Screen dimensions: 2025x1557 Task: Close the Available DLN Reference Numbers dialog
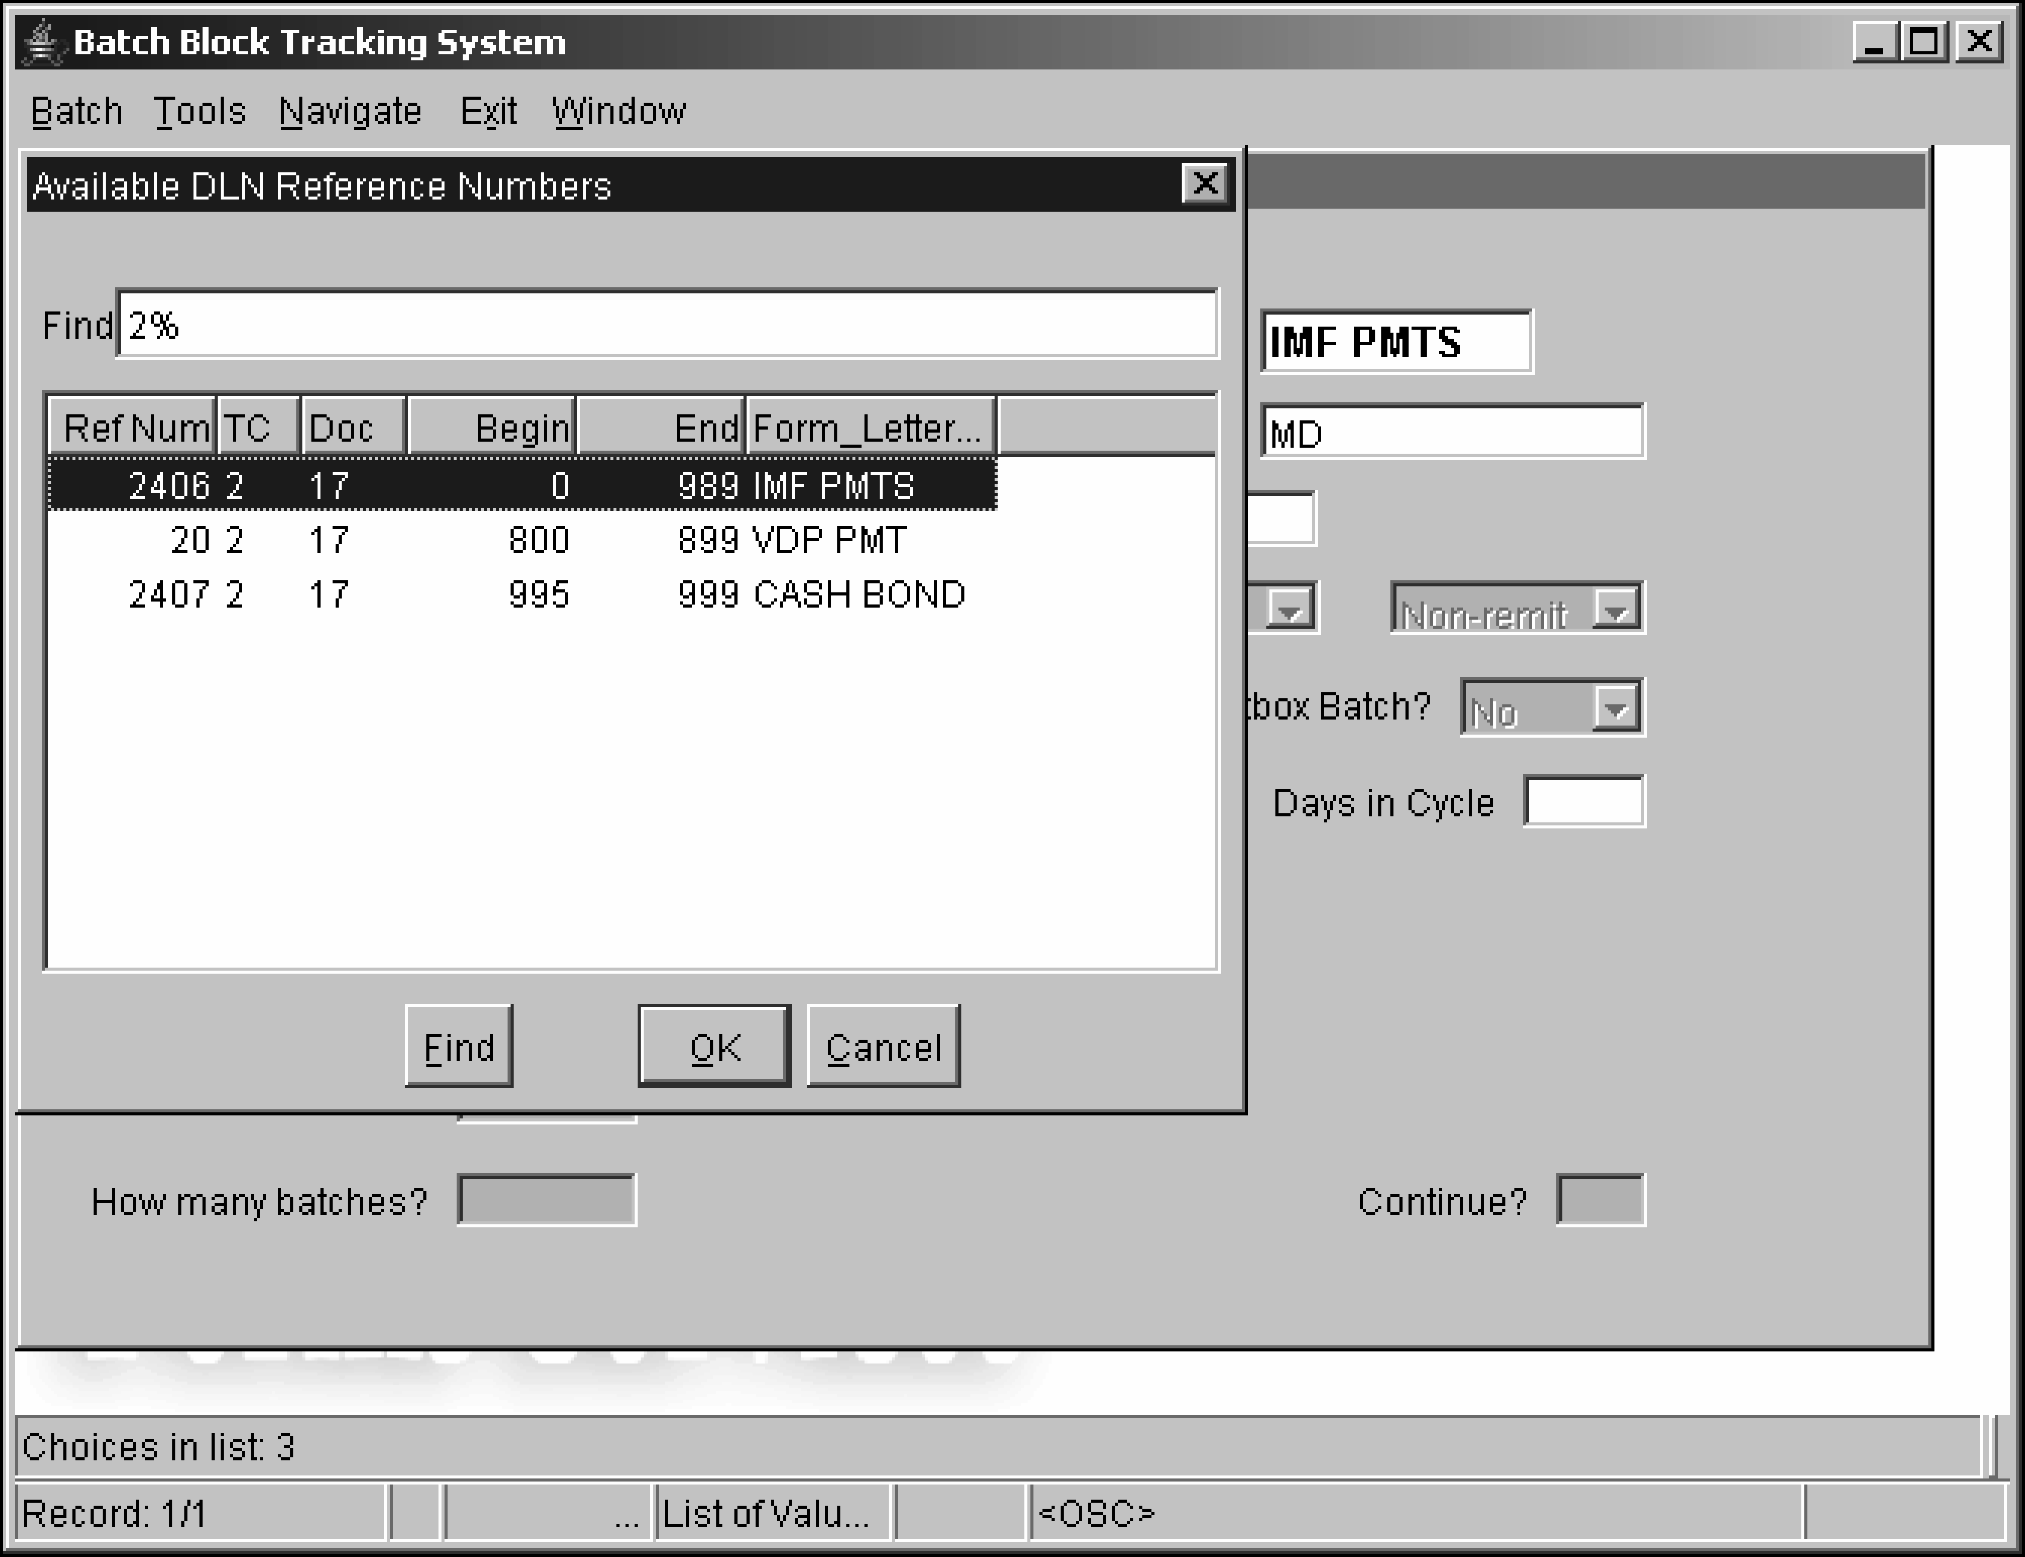pos(1204,184)
